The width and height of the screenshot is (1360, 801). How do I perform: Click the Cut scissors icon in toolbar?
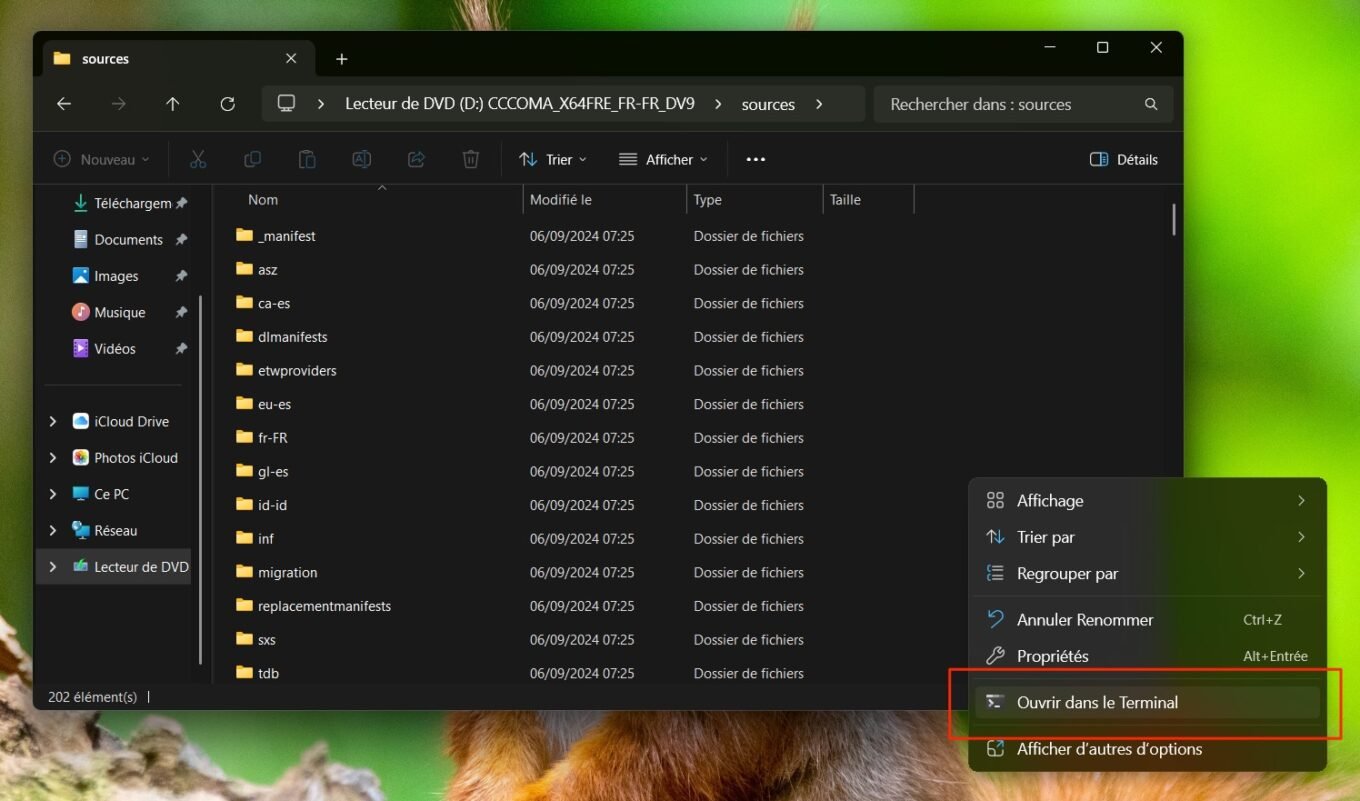(x=198, y=159)
